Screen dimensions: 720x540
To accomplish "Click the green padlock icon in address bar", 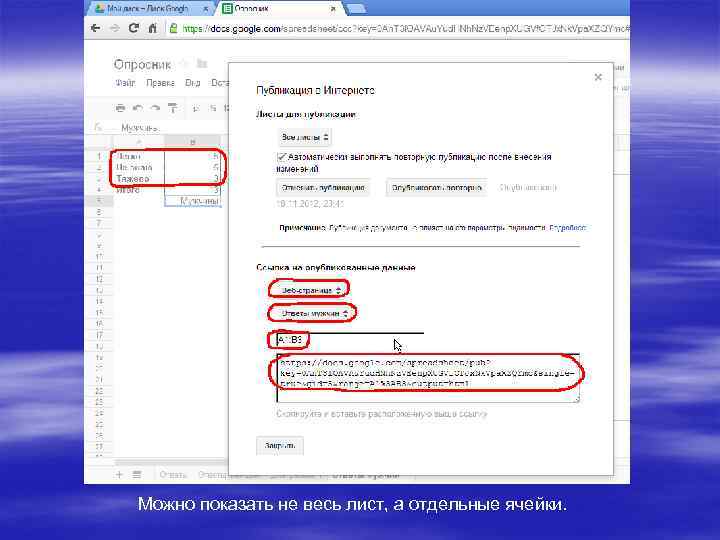I will point(174,28).
